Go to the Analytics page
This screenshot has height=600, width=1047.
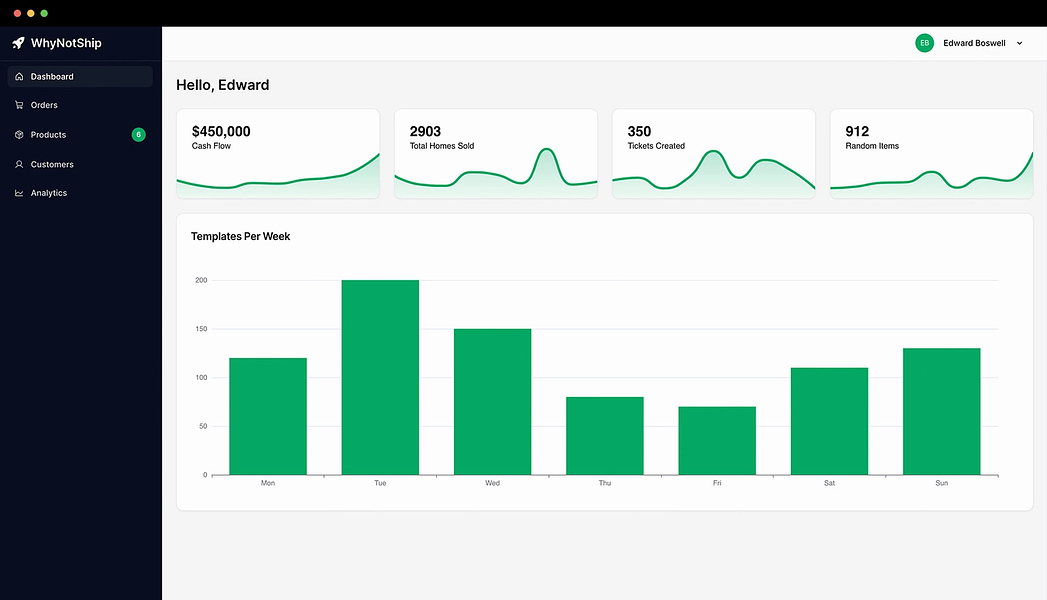80,193
